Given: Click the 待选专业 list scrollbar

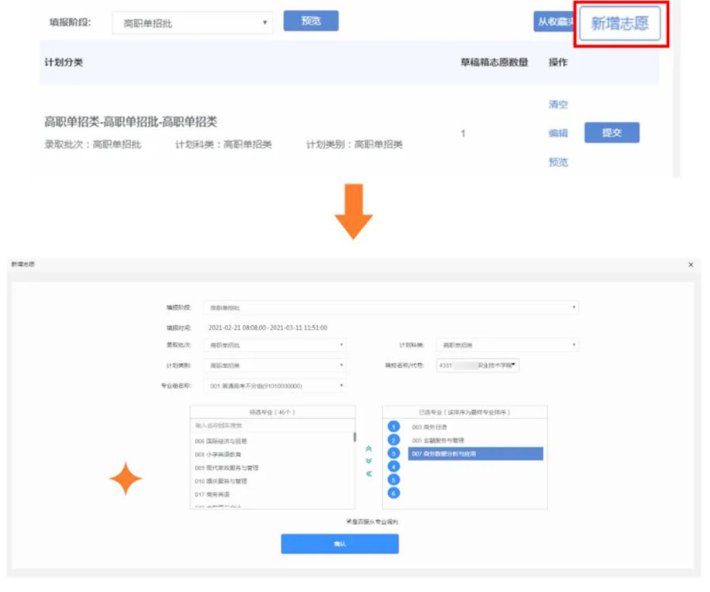Looking at the screenshot, I should [x=354, y=438].
